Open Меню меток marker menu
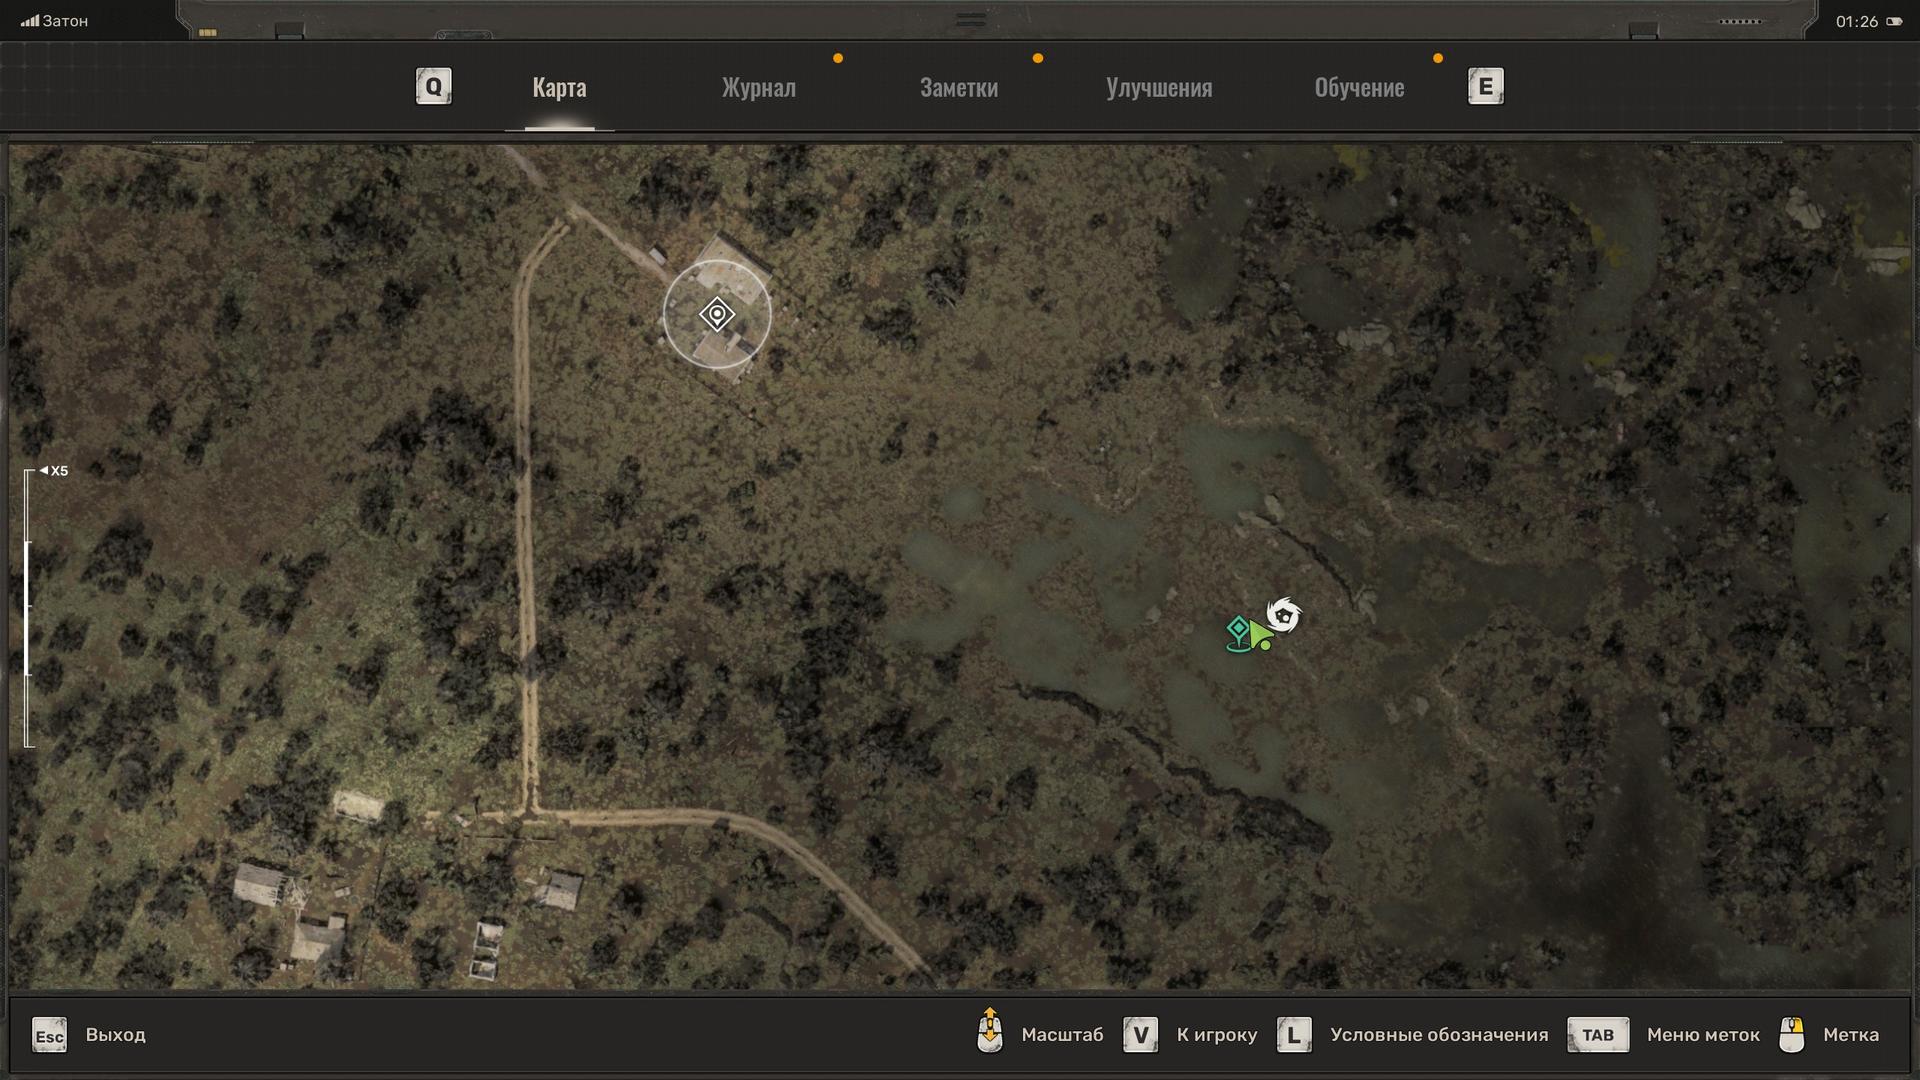The height and width of the screenshot is (1080, 1920). coord(1703,1035)
